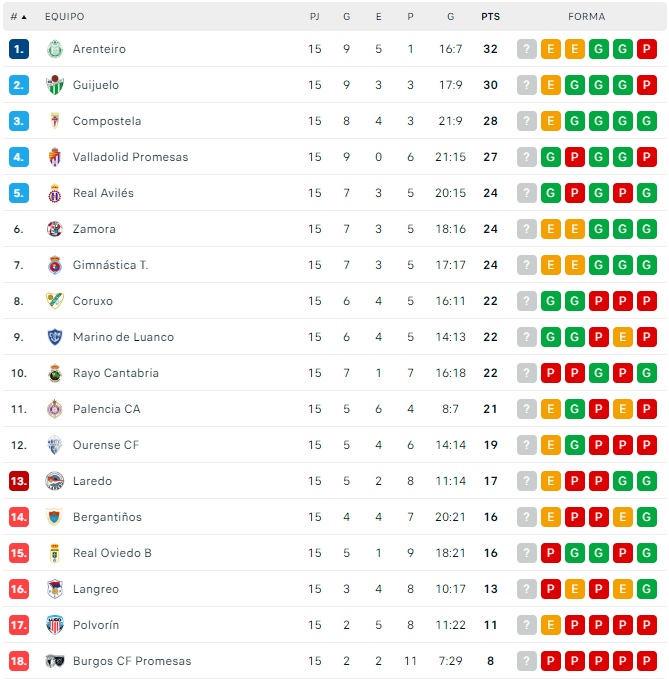Open the Real Oviedo B crest
The width and height of the screenshot is (669, 687).
point(55,553)
